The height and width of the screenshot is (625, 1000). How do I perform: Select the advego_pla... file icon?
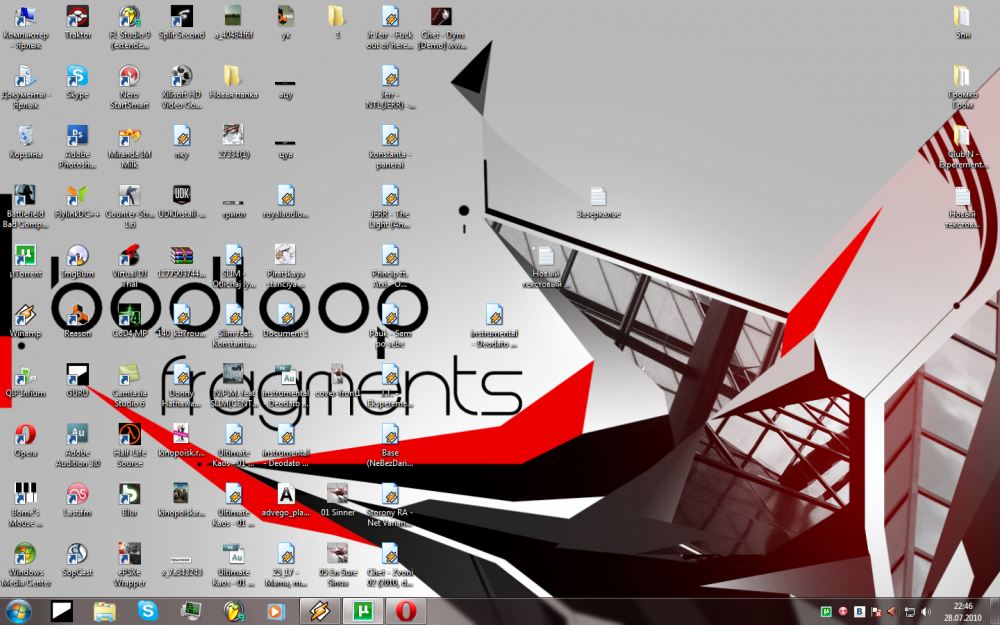(x=286, y=500)
